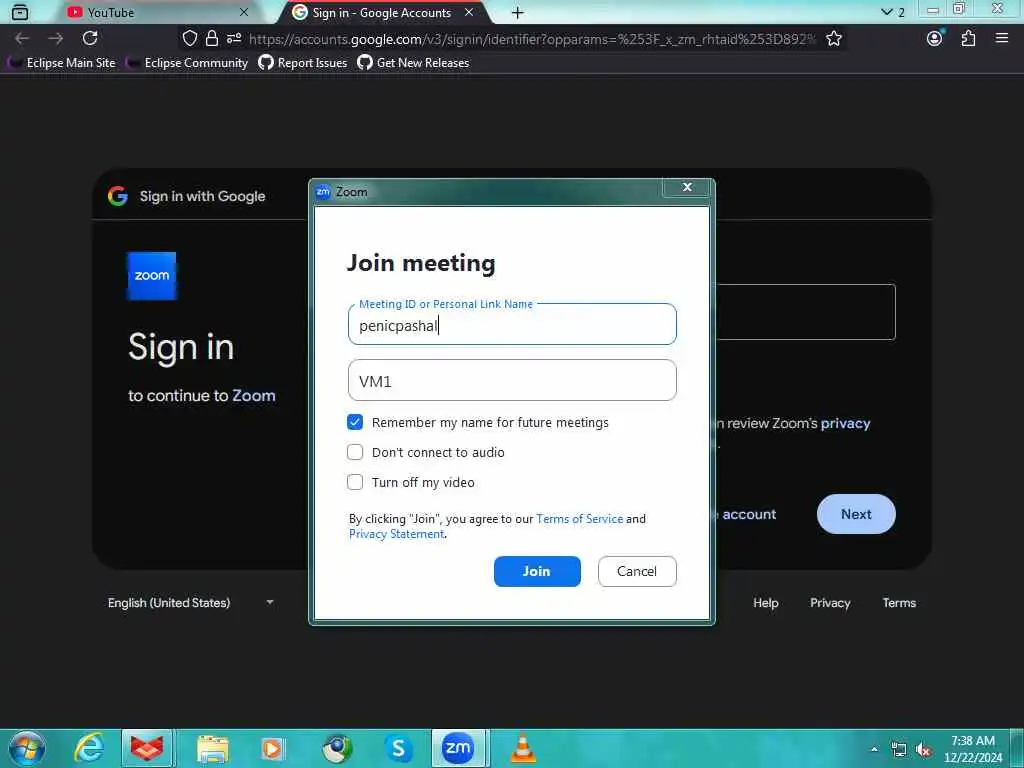Open Report Issues bookmark
This screenshot has width=1024, height=768.
tap(303, 63)
